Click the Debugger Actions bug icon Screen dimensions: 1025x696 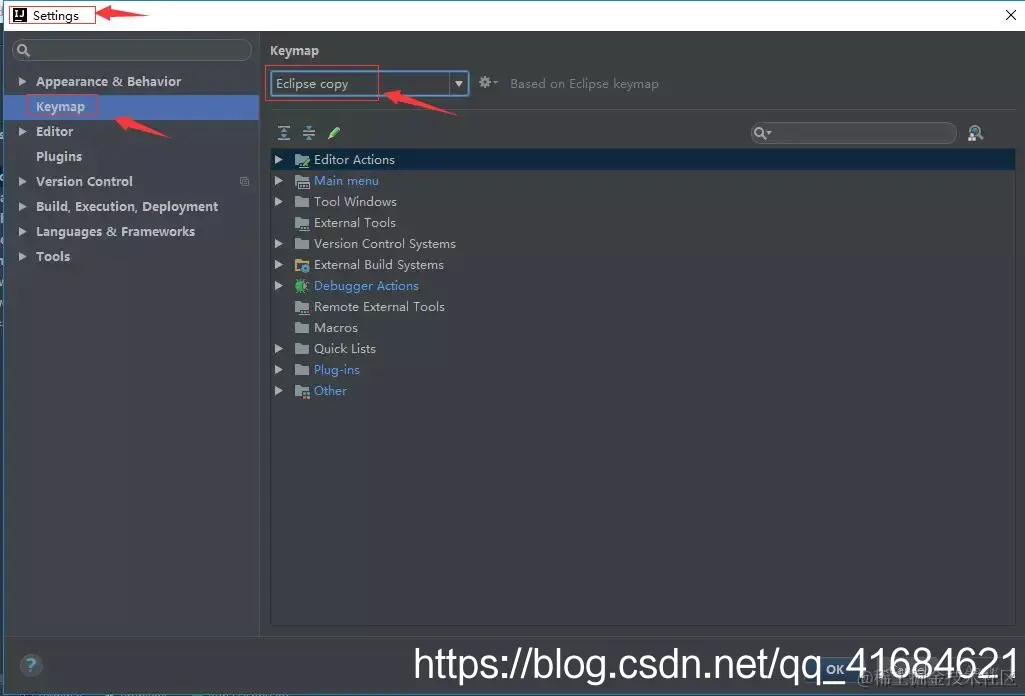pos(301,286)
